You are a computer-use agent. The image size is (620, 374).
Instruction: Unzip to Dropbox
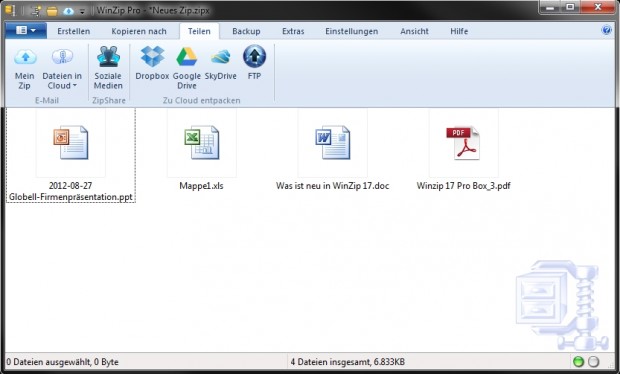coord(152,63)
